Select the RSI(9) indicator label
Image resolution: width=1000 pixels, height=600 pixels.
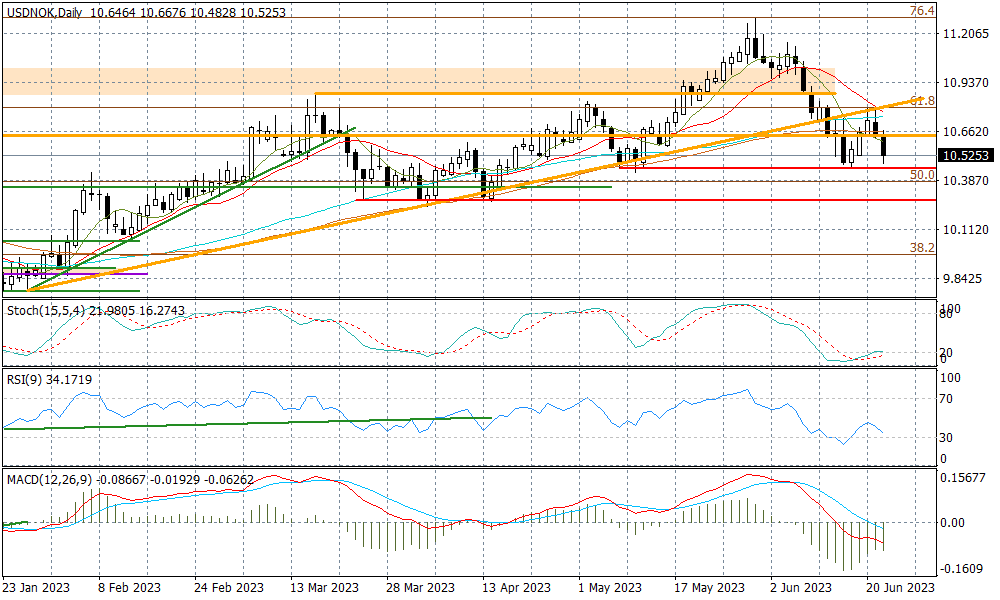click(x=26, y=380)
